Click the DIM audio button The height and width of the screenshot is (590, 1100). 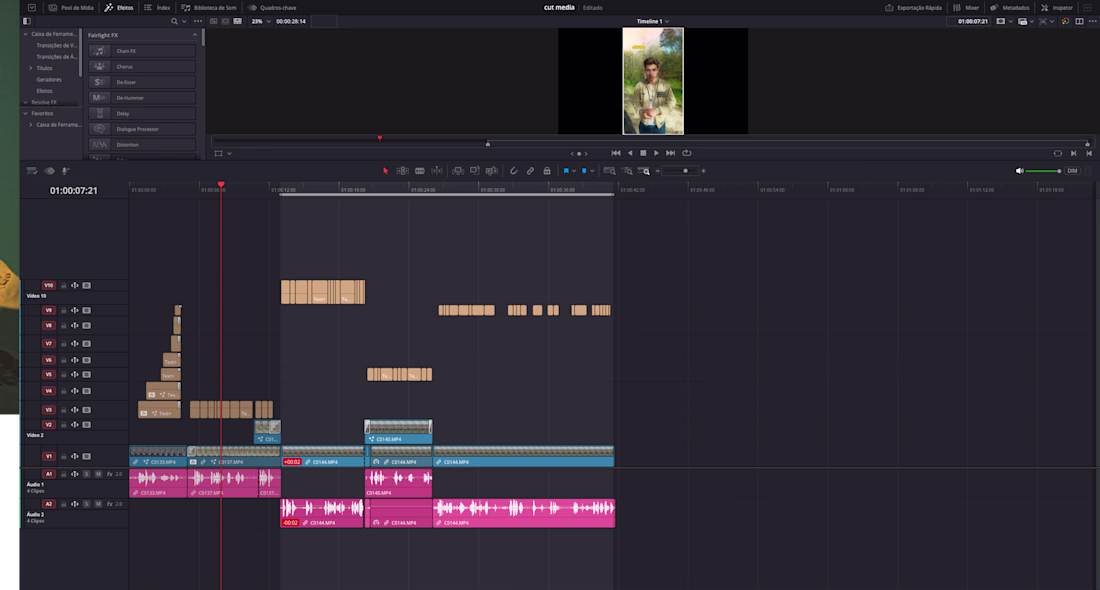1072,171
